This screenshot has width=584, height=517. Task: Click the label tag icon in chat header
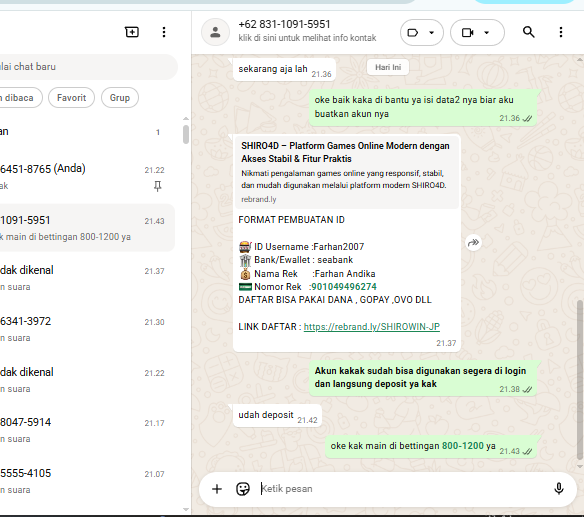coord(413,33)
